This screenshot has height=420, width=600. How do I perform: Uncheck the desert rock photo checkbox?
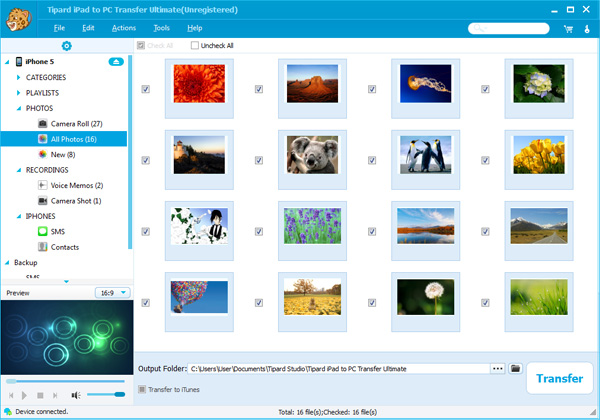259,89
